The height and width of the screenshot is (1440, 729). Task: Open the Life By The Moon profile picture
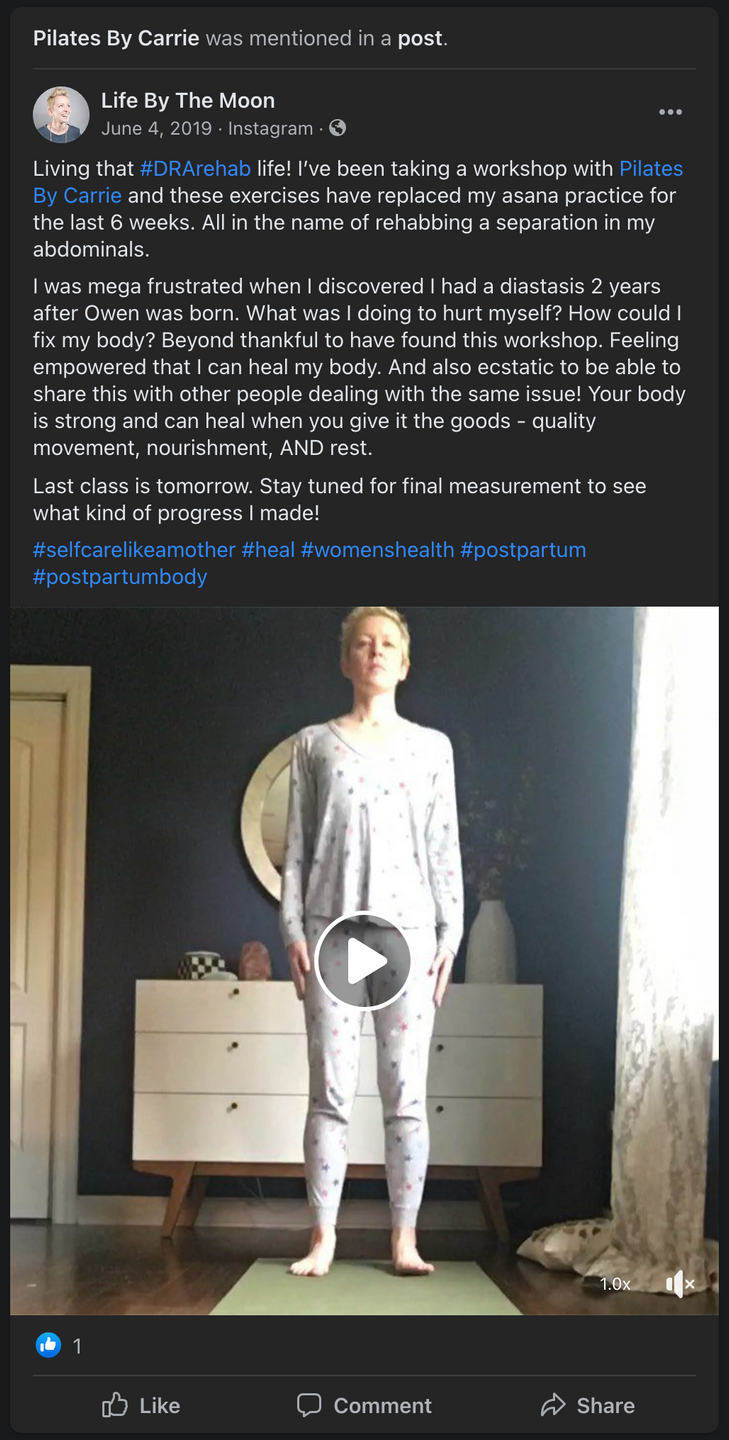coord(61,114)
